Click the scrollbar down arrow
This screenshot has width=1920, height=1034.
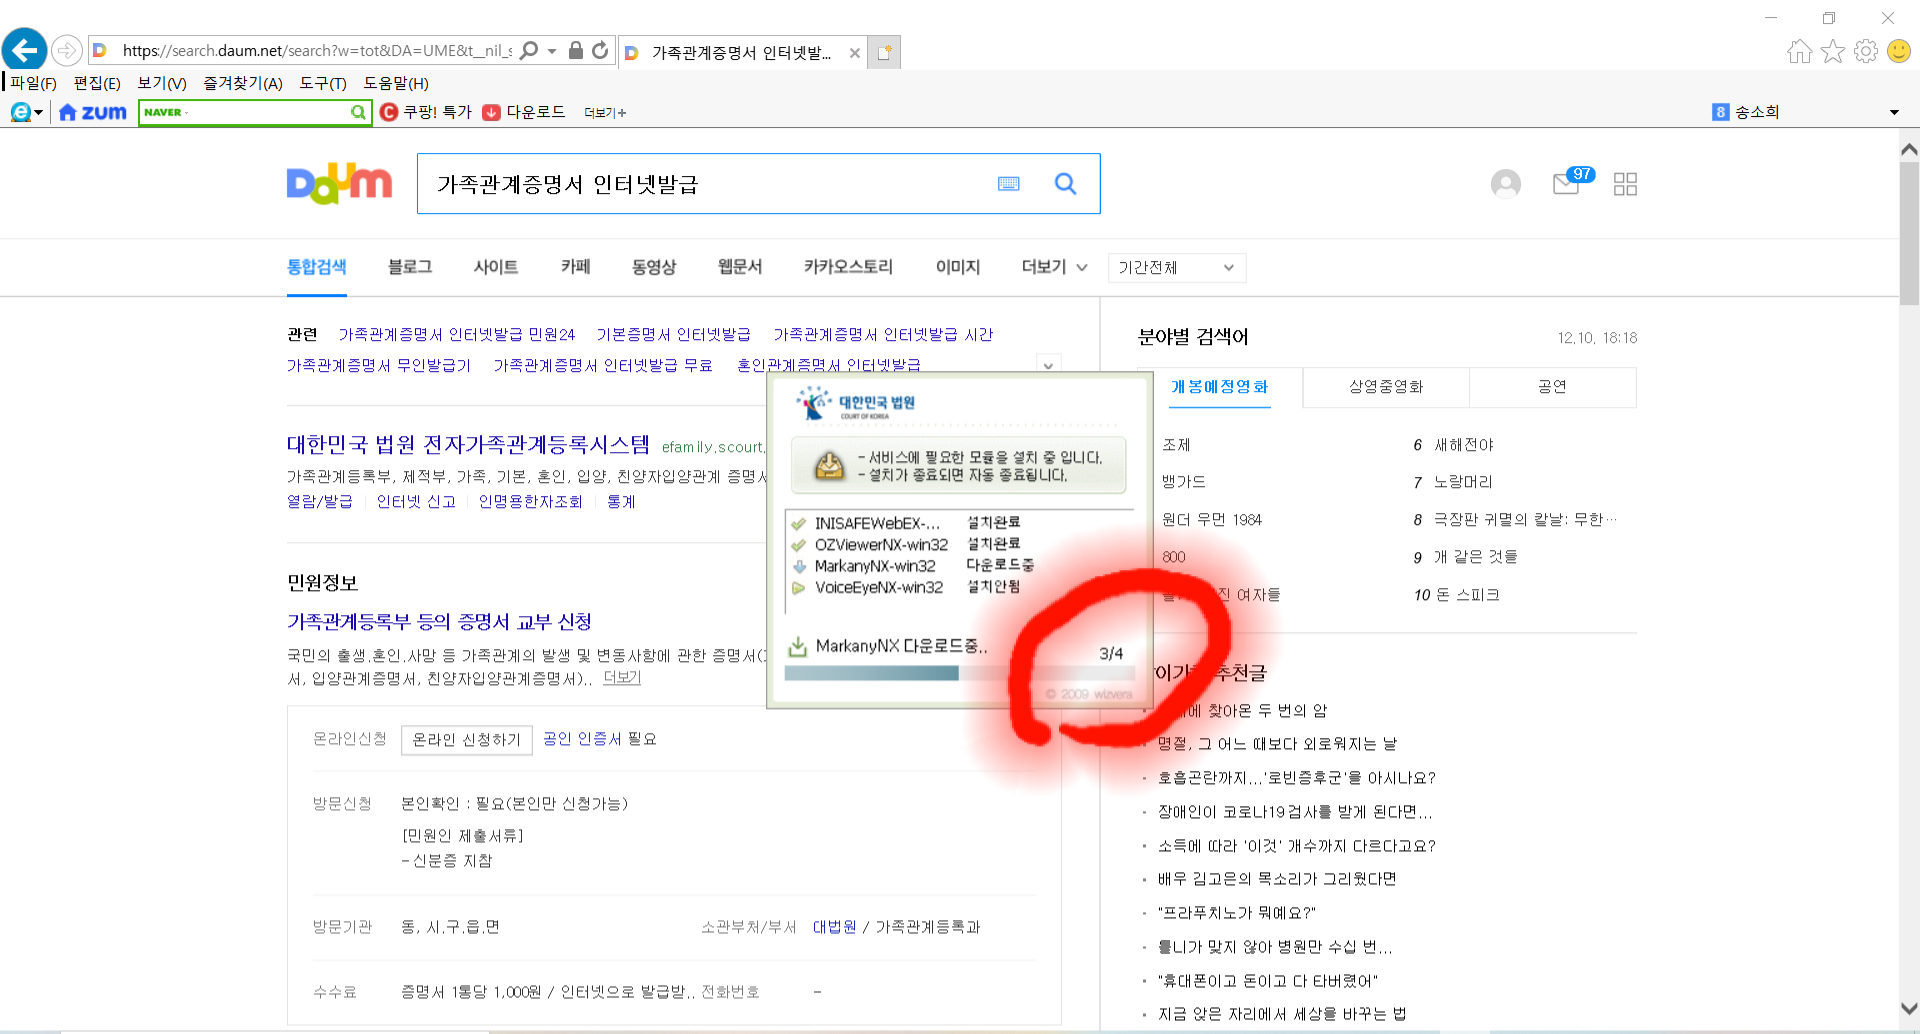point(1909,1008)
